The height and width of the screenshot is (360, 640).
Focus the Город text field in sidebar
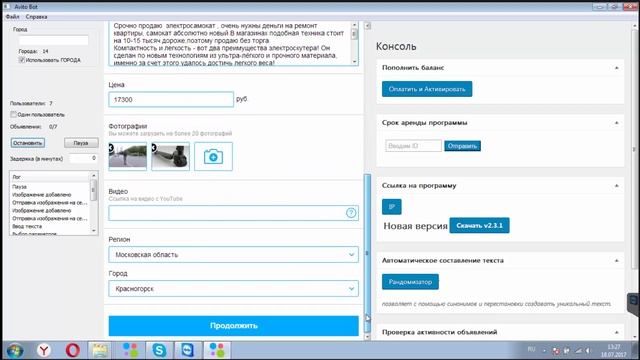(x=53, y=40)
